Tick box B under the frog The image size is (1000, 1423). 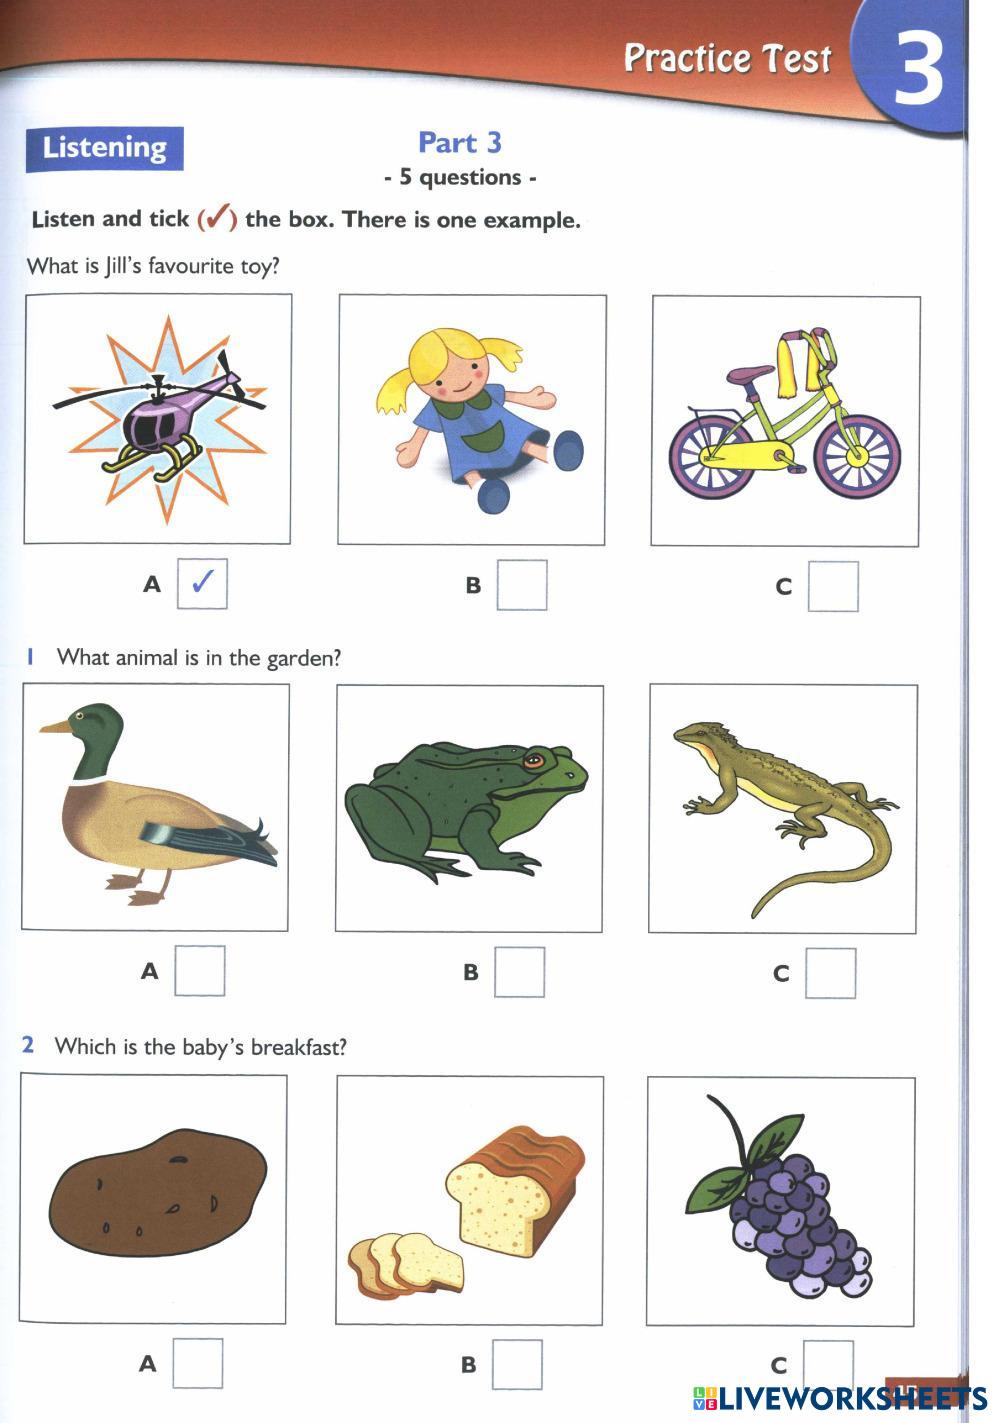click(520, 972)
